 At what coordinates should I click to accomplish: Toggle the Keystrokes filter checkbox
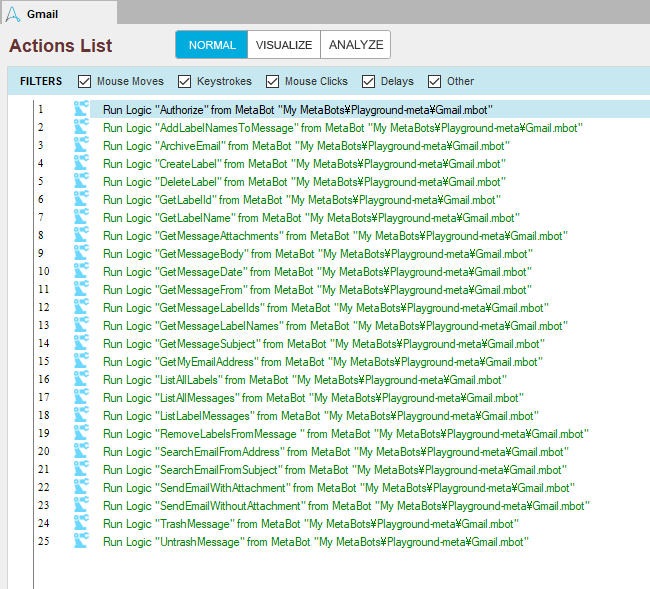[x=186, y=81]
